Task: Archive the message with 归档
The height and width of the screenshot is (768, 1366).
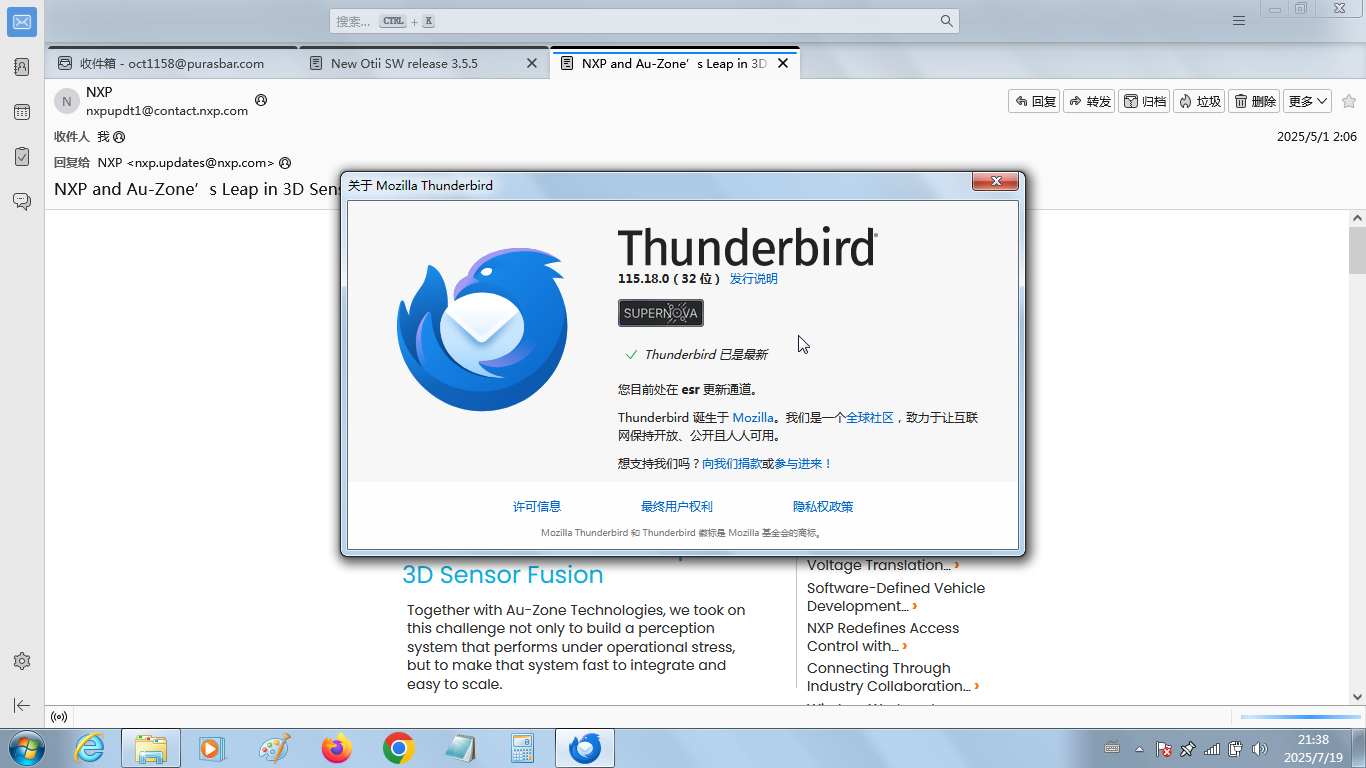Action: (x=1144, y=101)
